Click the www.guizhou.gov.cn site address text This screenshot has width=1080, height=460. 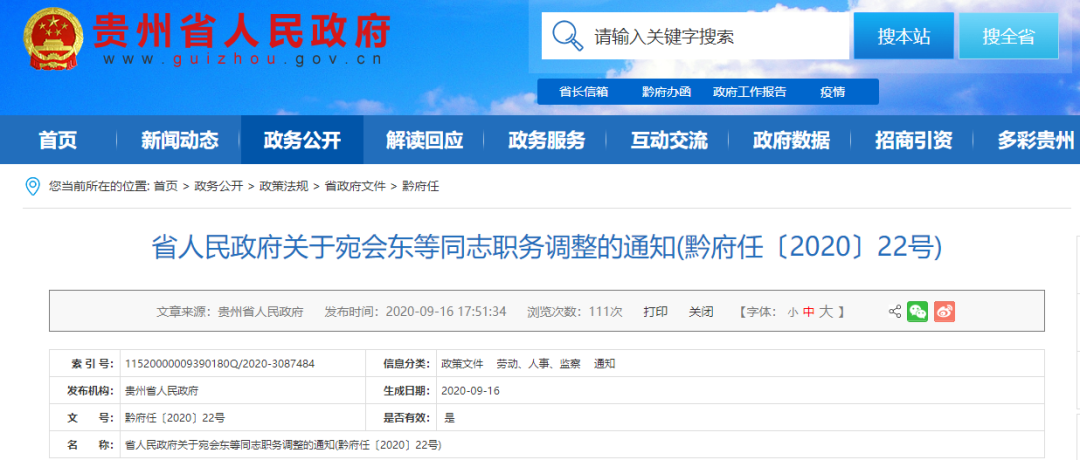242,59
